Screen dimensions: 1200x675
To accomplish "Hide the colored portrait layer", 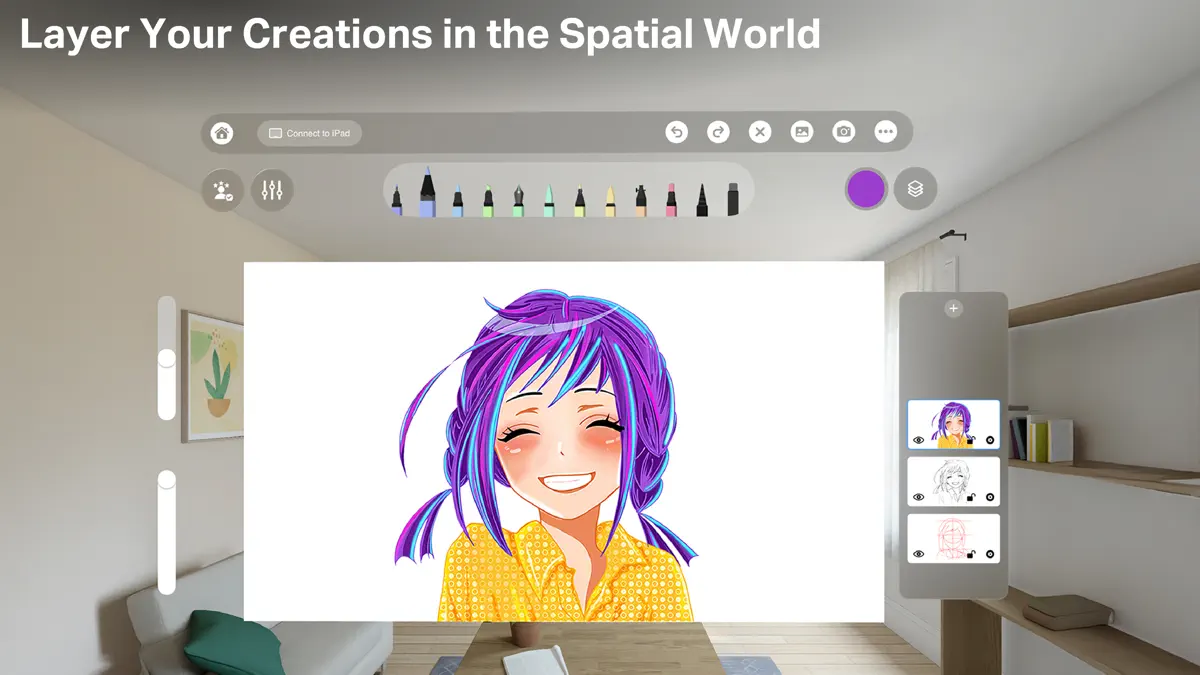I will [x=918, y=441].
